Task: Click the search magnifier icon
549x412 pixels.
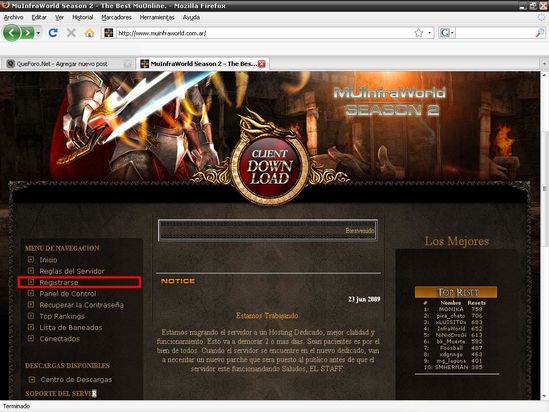Action: point(540,33)
